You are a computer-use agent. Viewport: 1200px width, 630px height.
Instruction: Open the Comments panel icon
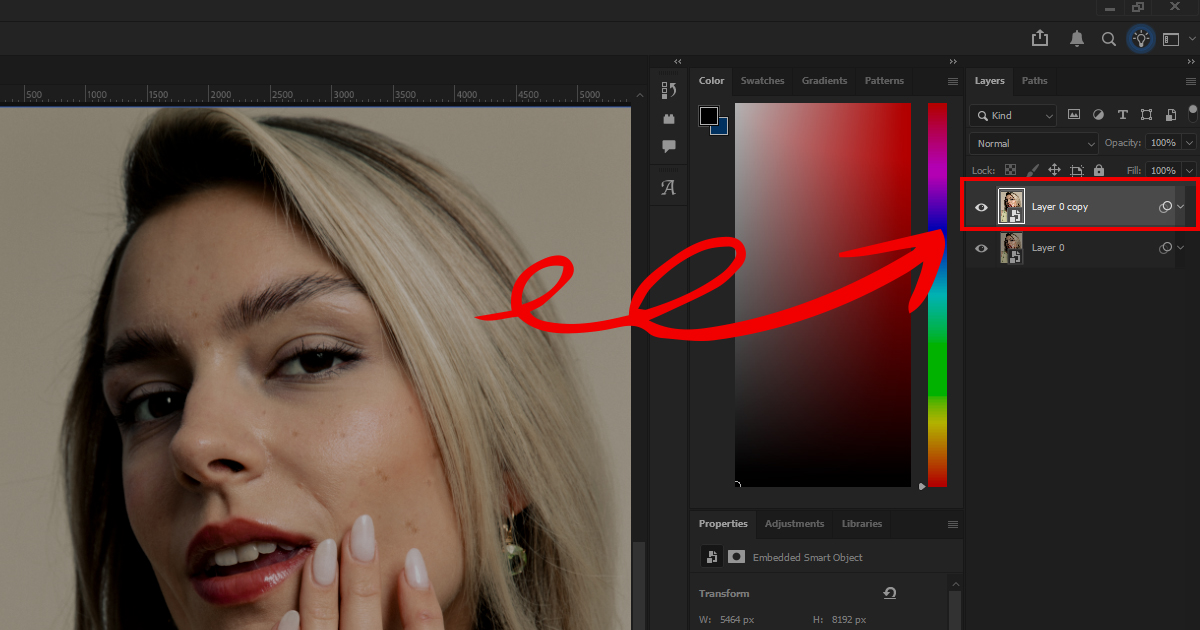[x=669, y=146]
